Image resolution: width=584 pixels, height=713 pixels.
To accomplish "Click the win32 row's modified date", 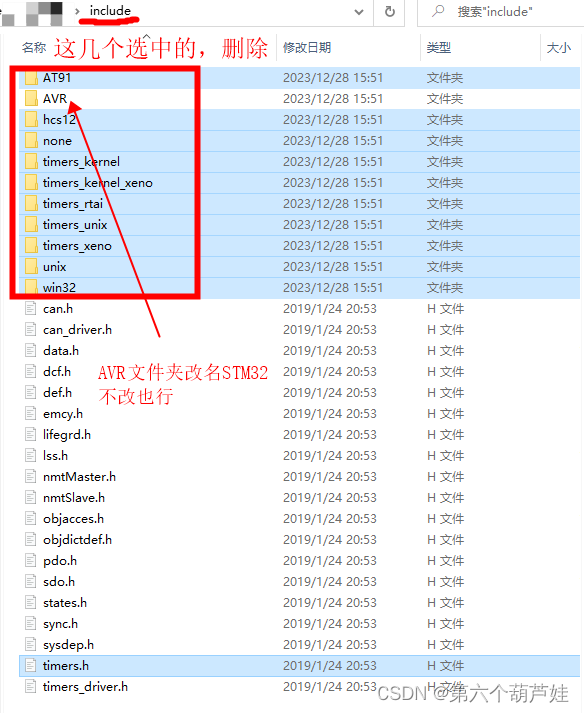I will [x=333, y=288].
